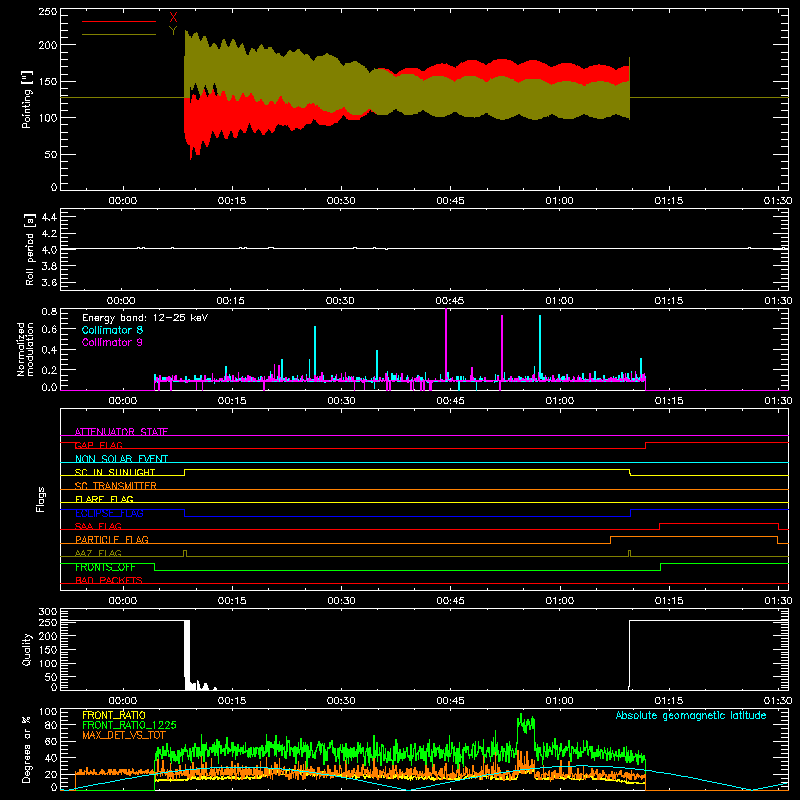Click the '00:45' time label under Roll period panel

[449, 301]
